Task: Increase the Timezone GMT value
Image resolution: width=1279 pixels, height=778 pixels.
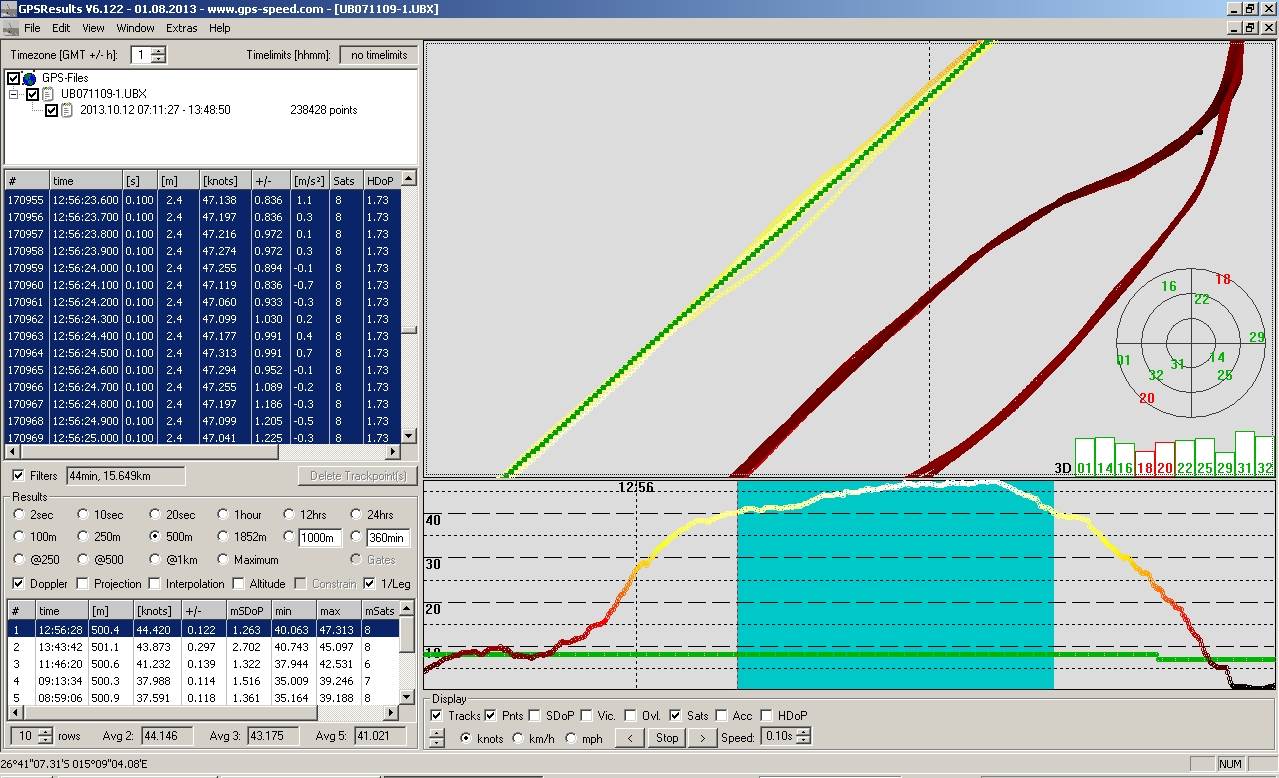Action: tap(159, 51)
